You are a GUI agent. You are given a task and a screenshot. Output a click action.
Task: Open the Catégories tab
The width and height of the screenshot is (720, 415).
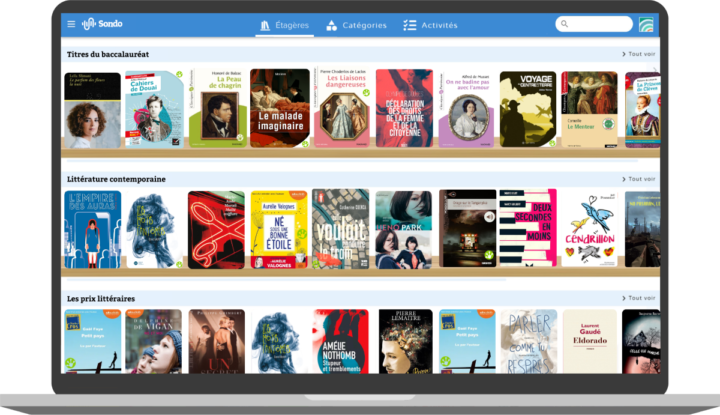(x=356, y=25)
